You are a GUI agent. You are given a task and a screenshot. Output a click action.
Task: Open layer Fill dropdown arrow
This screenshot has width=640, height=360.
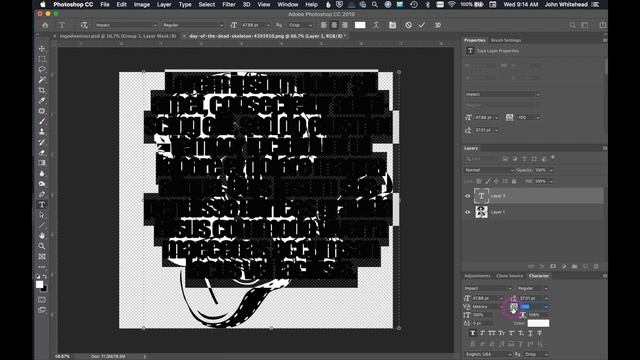551,181
